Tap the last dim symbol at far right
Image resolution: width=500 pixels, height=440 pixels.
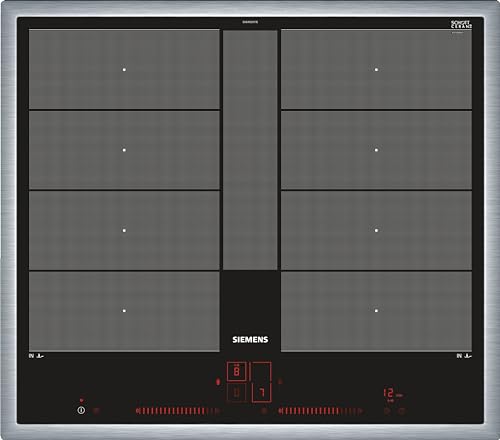tap(402, 411)
